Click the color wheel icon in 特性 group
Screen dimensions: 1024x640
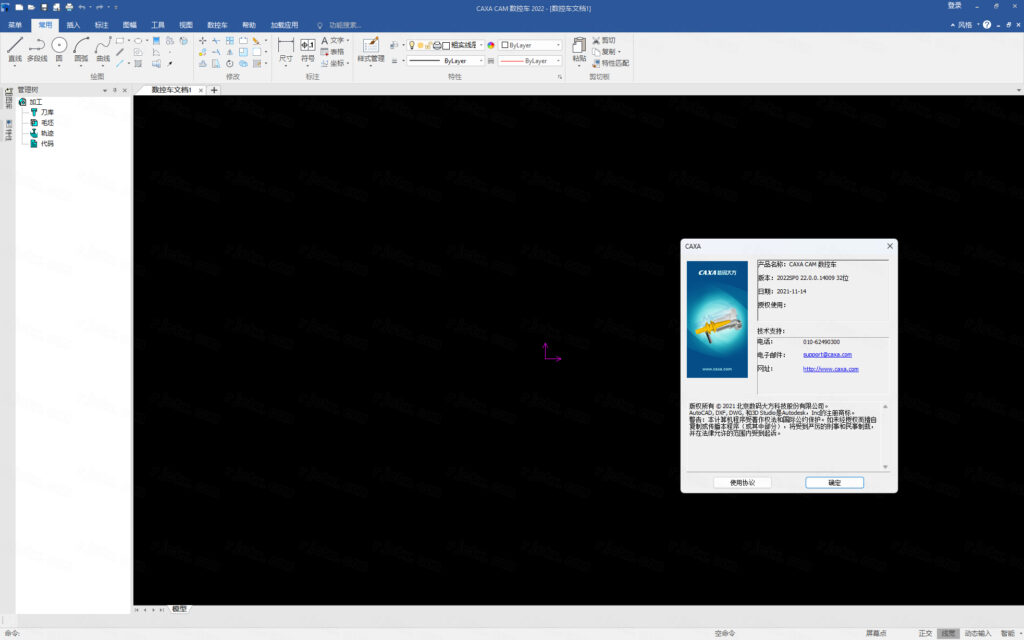(491, 45)
